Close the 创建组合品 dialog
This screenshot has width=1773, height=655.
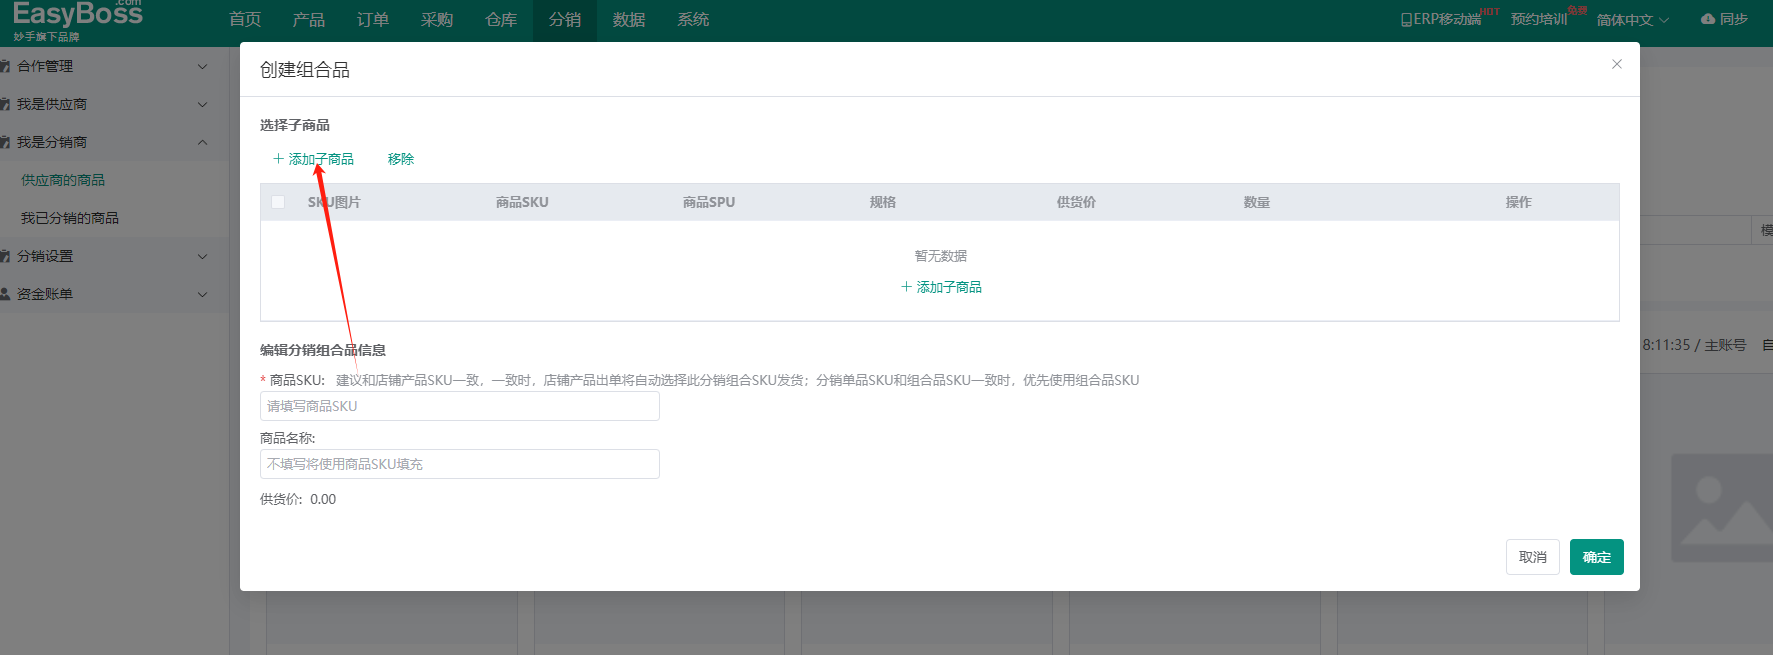(x=1616, y=64)
